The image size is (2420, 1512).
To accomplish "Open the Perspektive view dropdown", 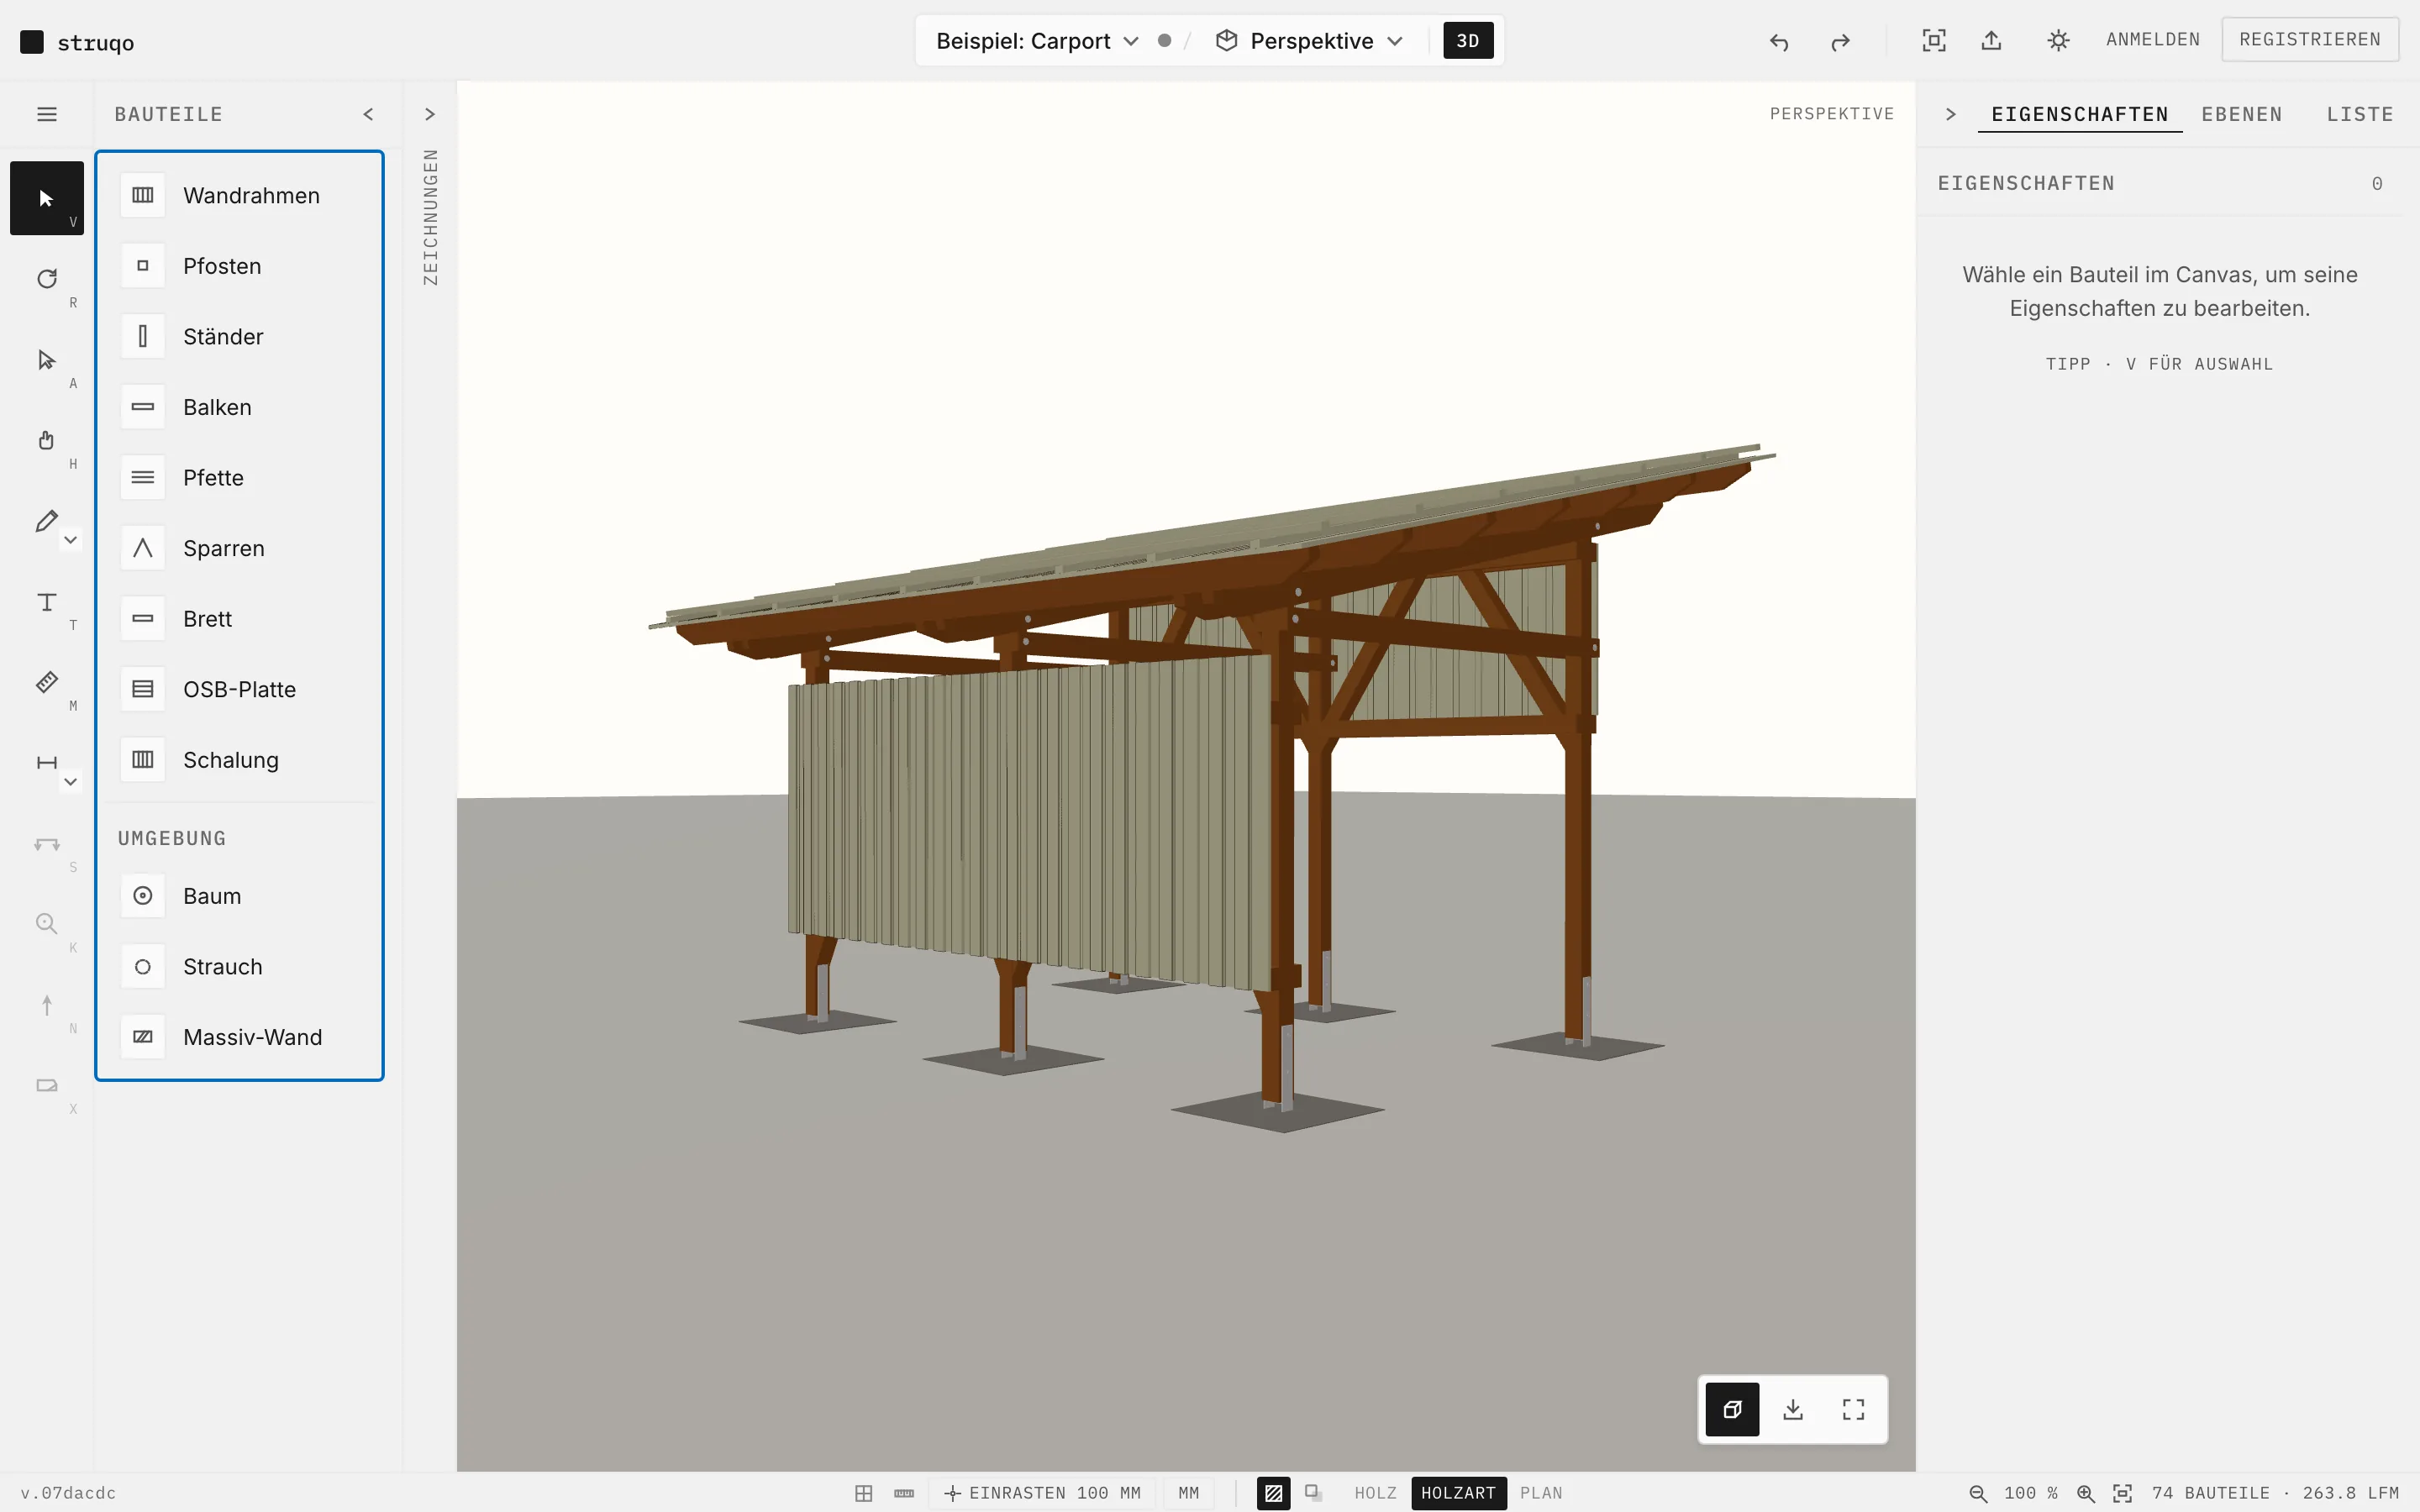I will 1309,41.
